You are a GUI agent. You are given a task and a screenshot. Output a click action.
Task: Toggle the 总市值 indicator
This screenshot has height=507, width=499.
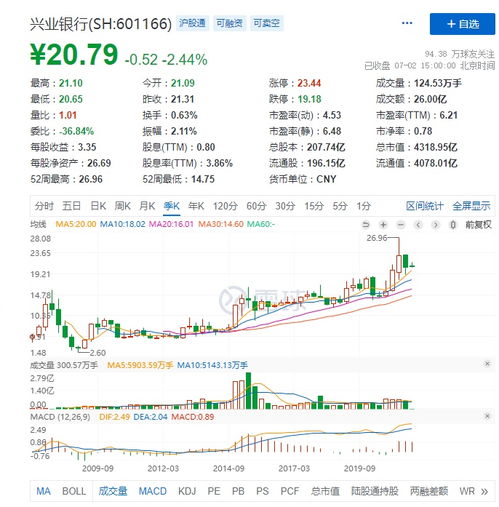click(325, 491)
